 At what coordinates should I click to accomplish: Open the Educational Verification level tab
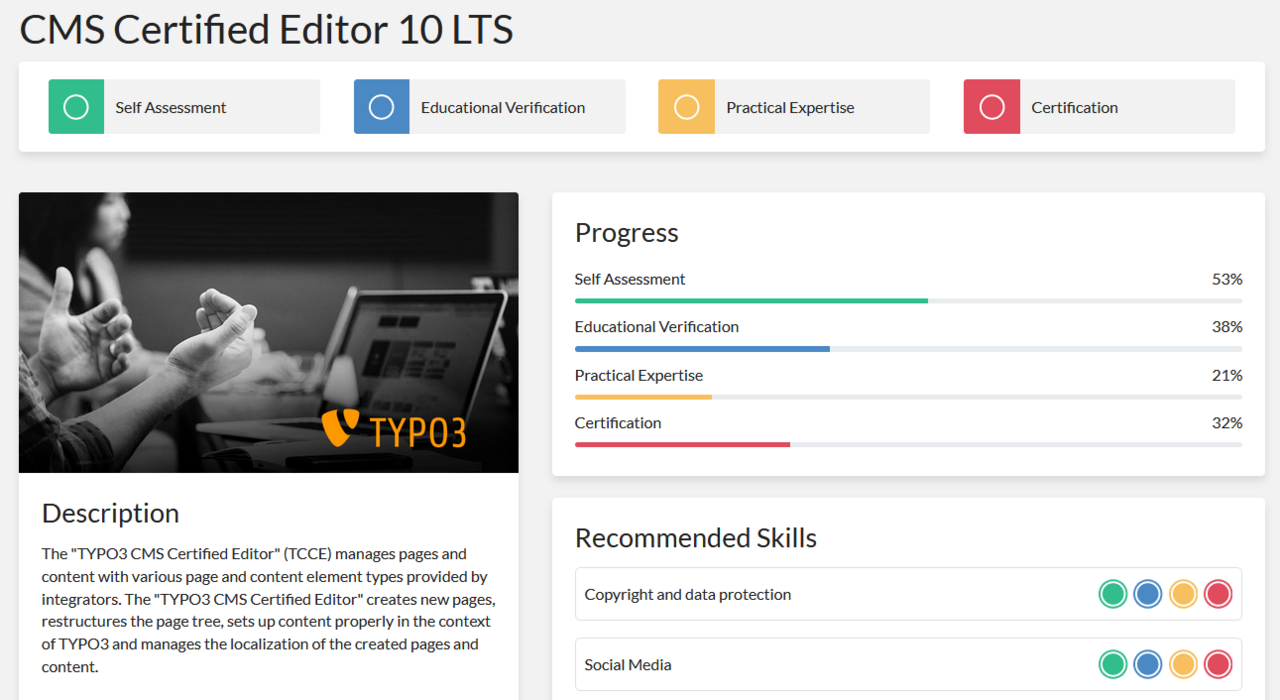tap(503, 107)
